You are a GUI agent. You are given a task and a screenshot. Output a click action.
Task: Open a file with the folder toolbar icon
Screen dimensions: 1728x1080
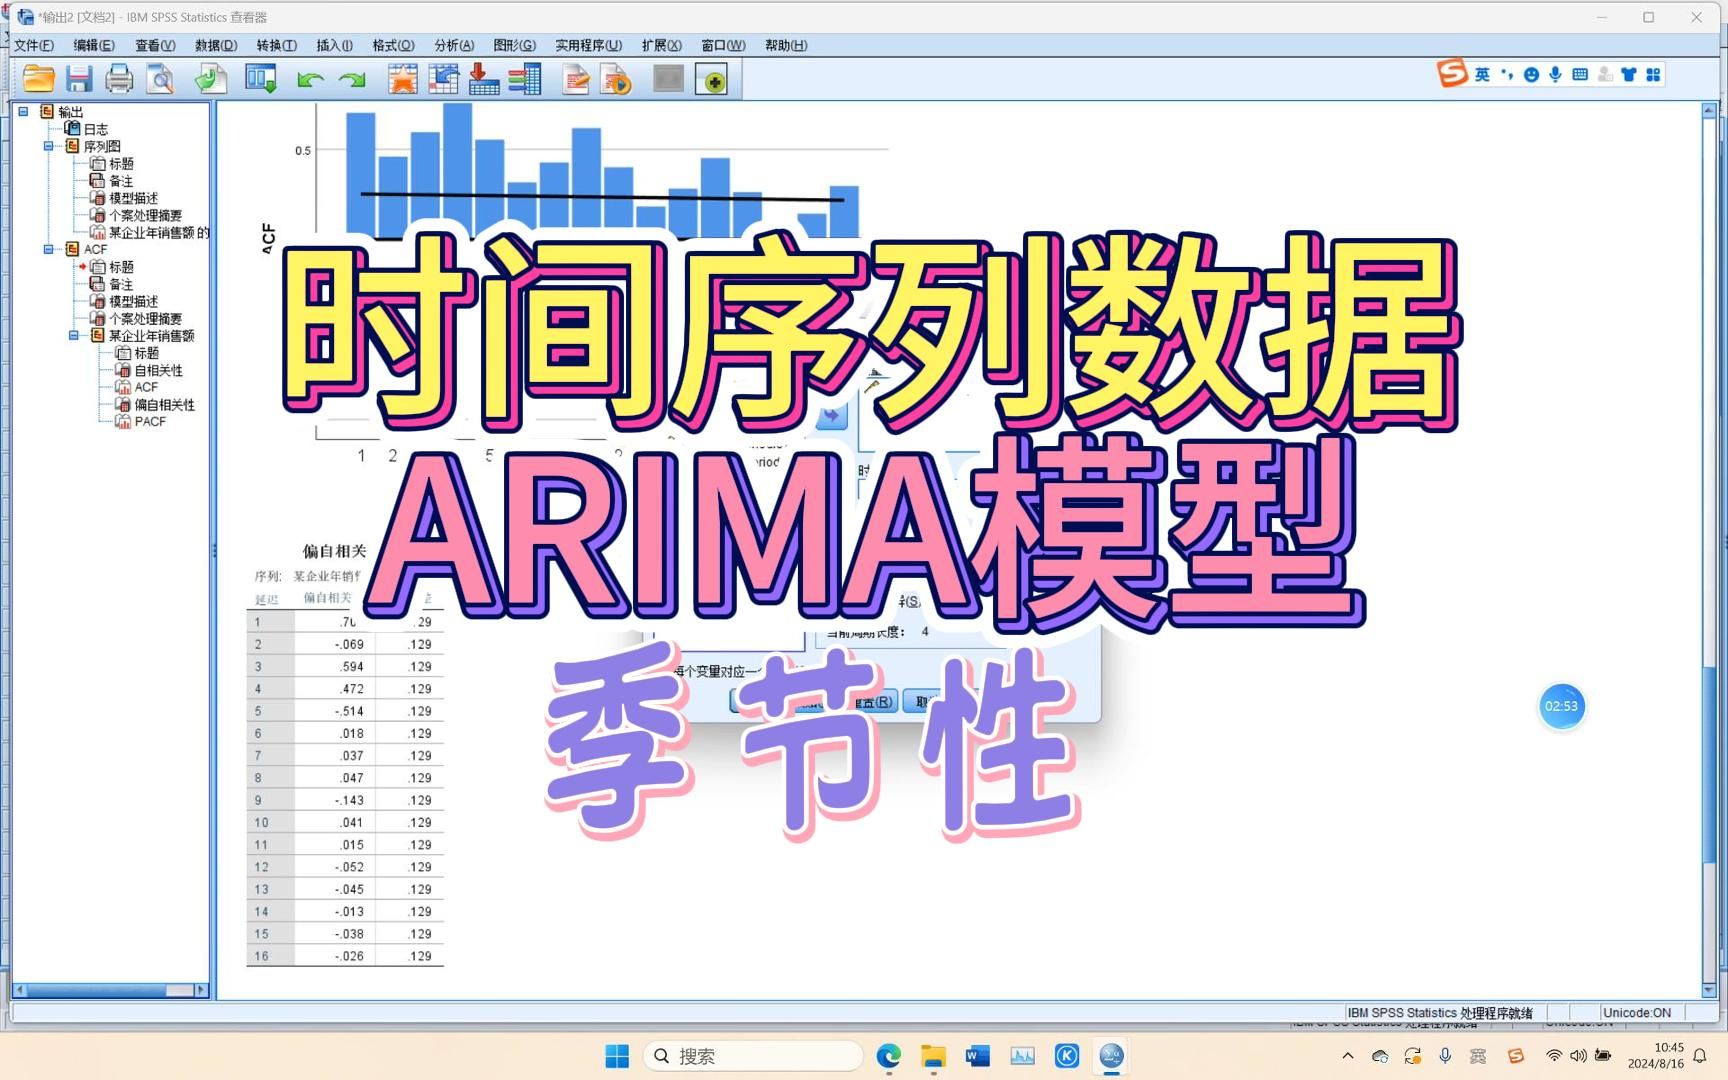(38, 78)
